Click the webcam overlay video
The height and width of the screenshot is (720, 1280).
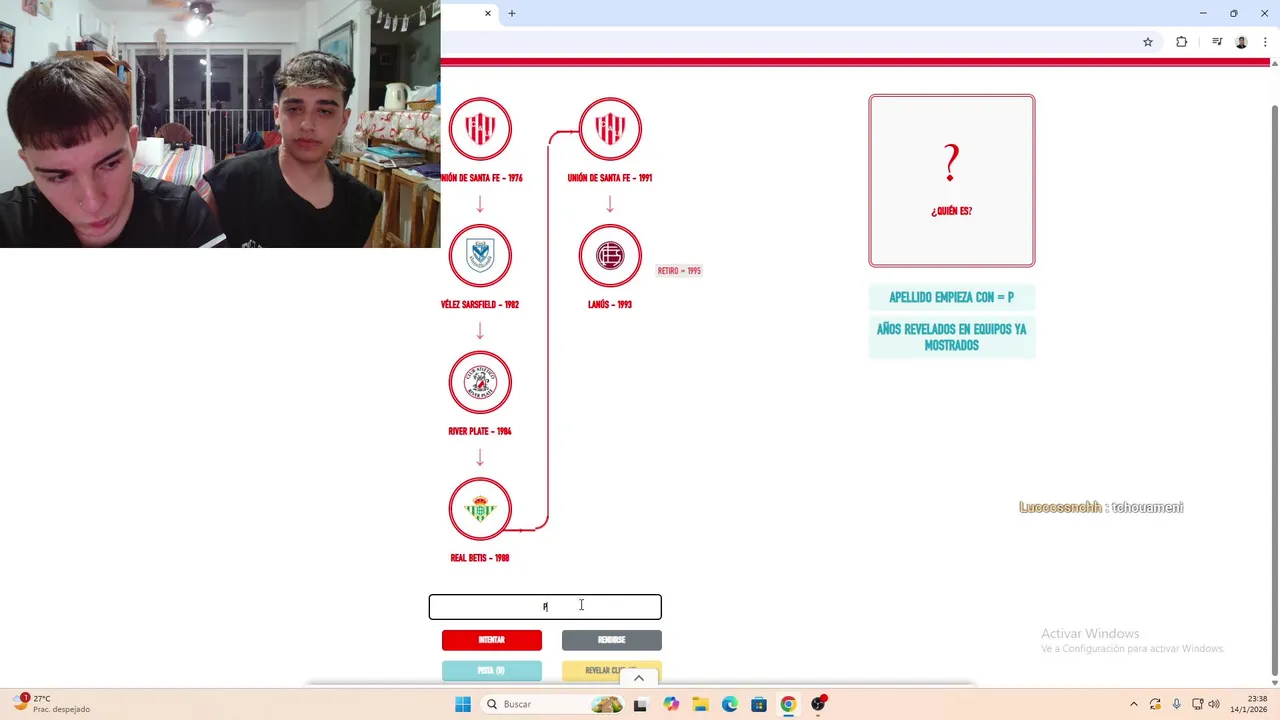[220, 124]
